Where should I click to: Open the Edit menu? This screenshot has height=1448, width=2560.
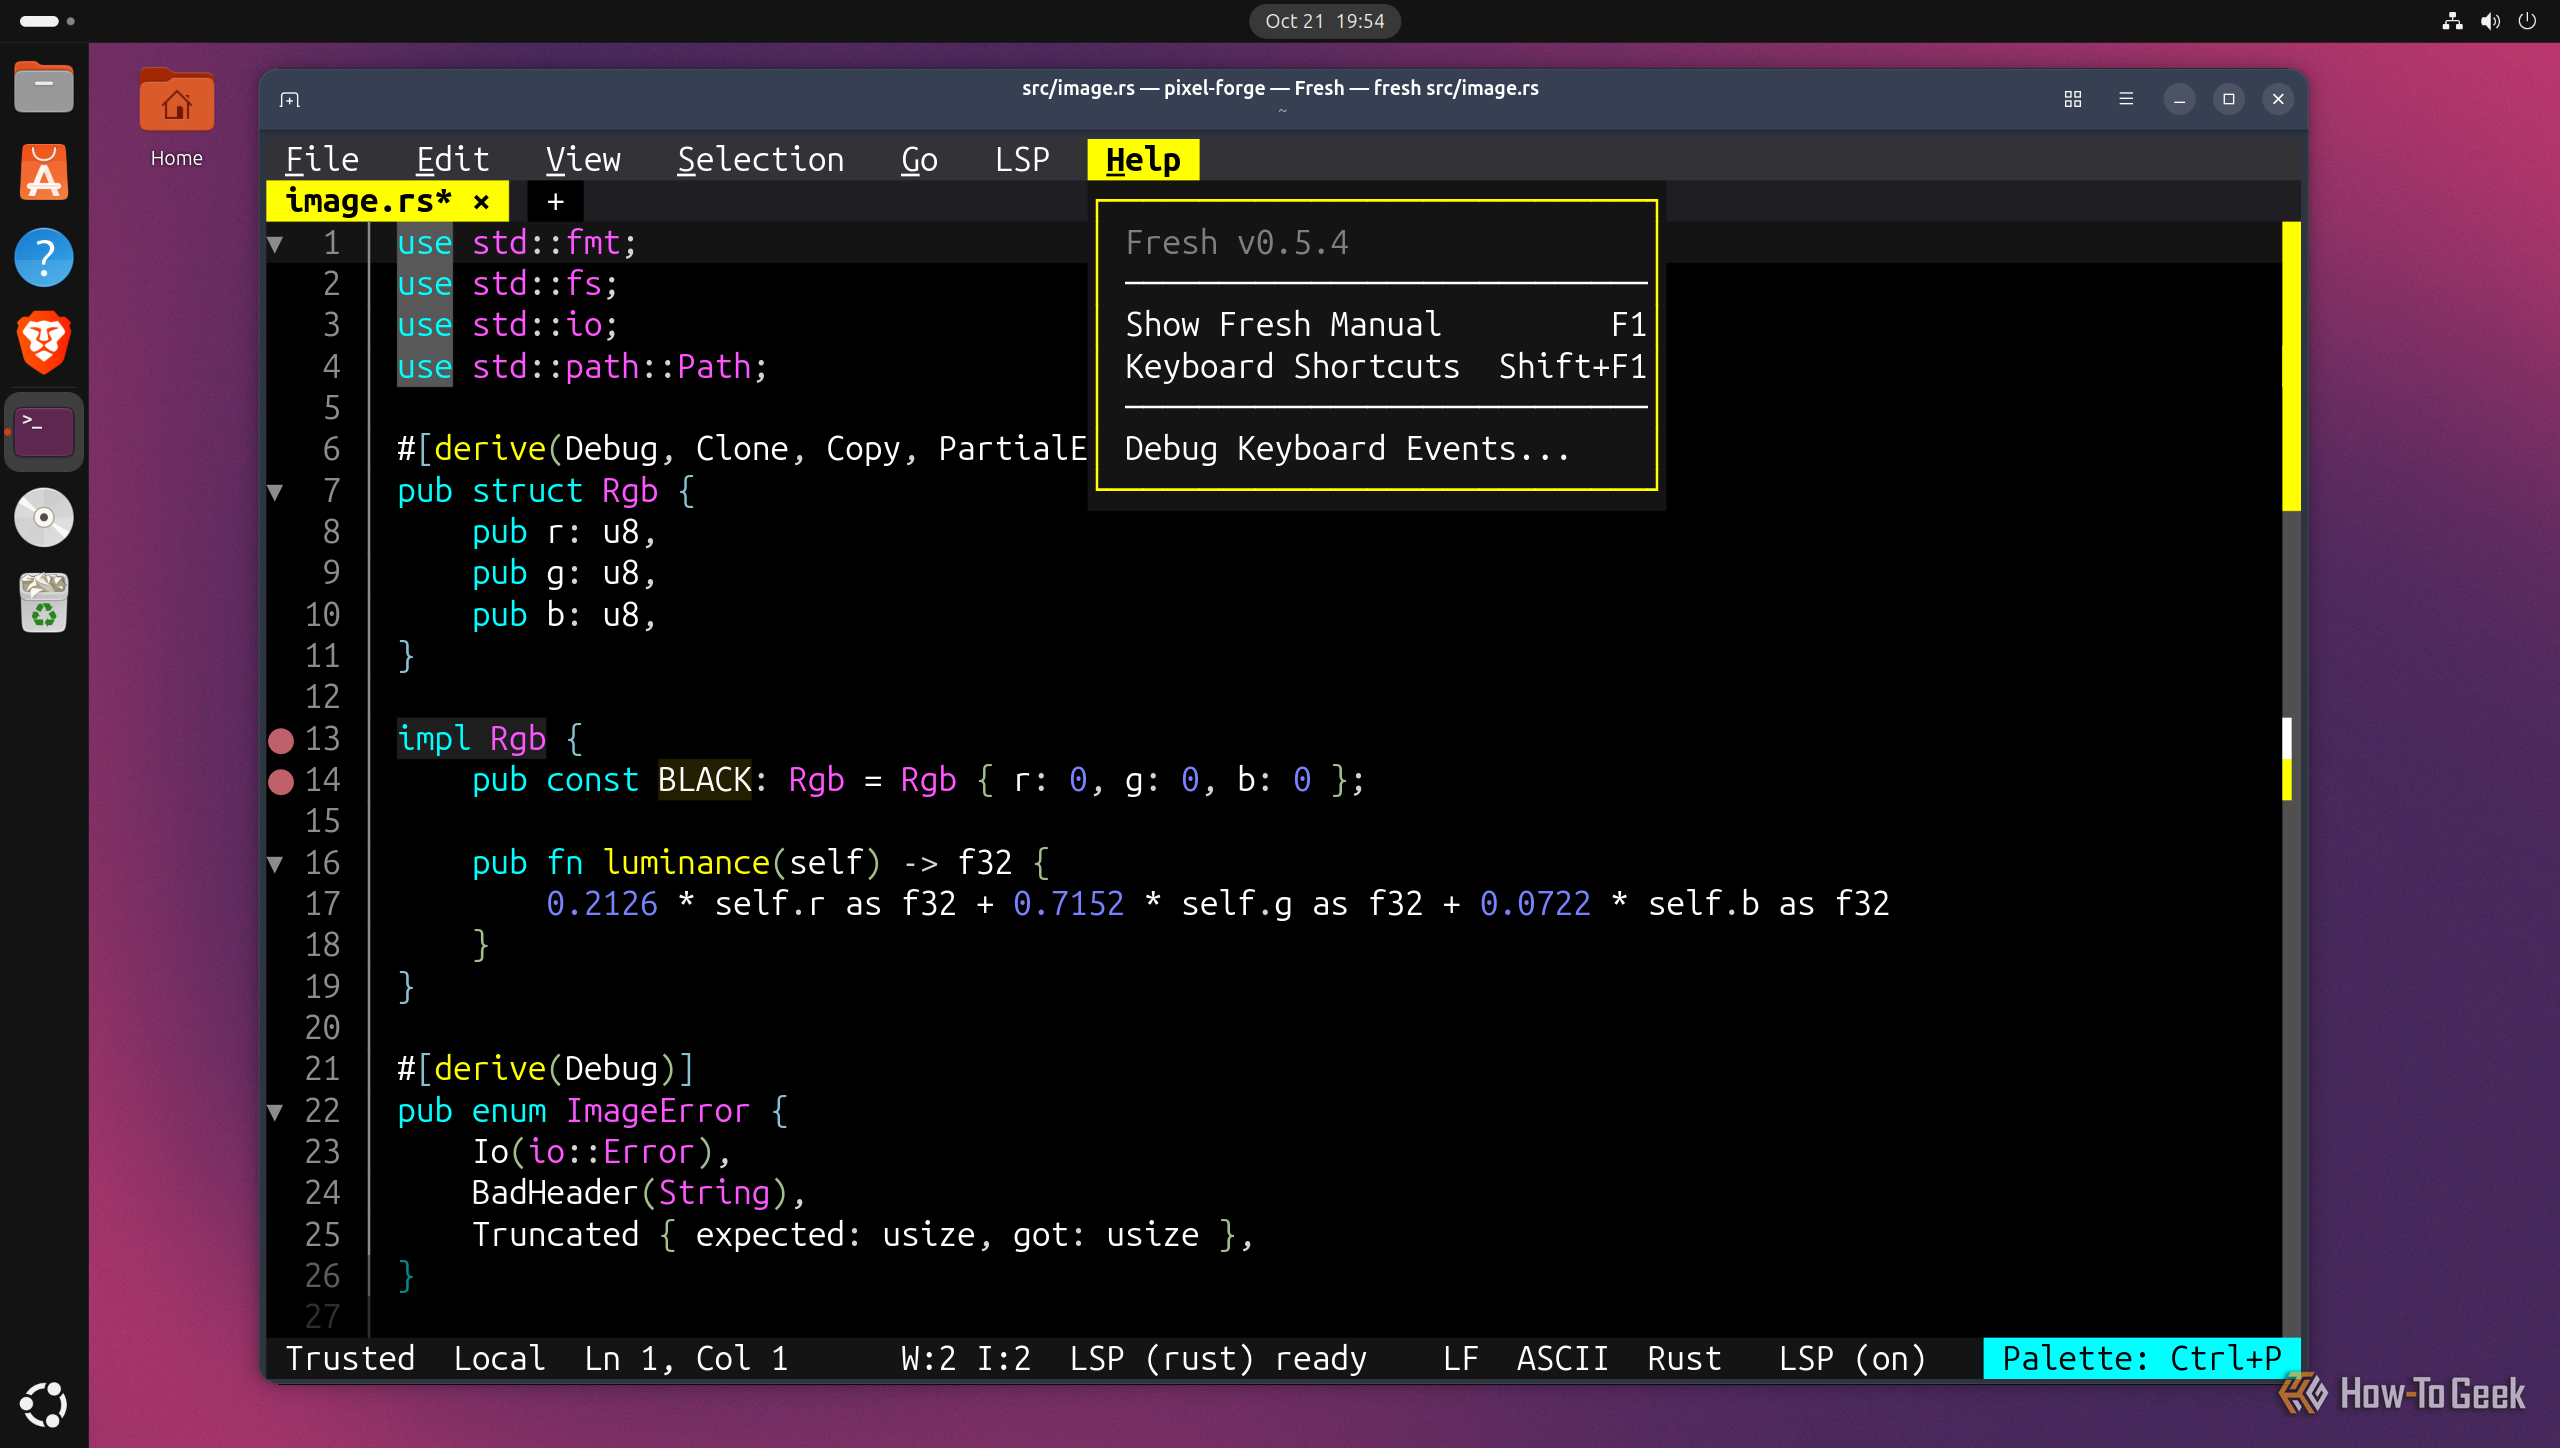click(x=452, y=160)
